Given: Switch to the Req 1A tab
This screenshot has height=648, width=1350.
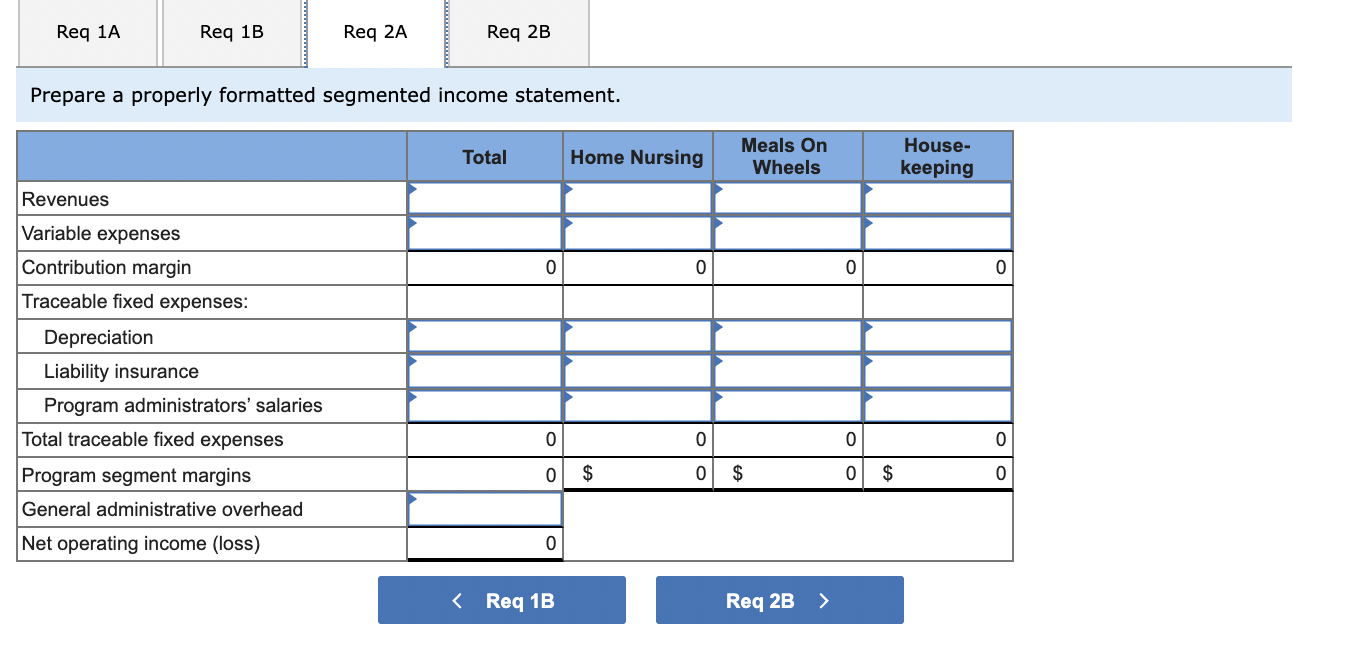Looking at the screenshot, I should coord(87,32).
